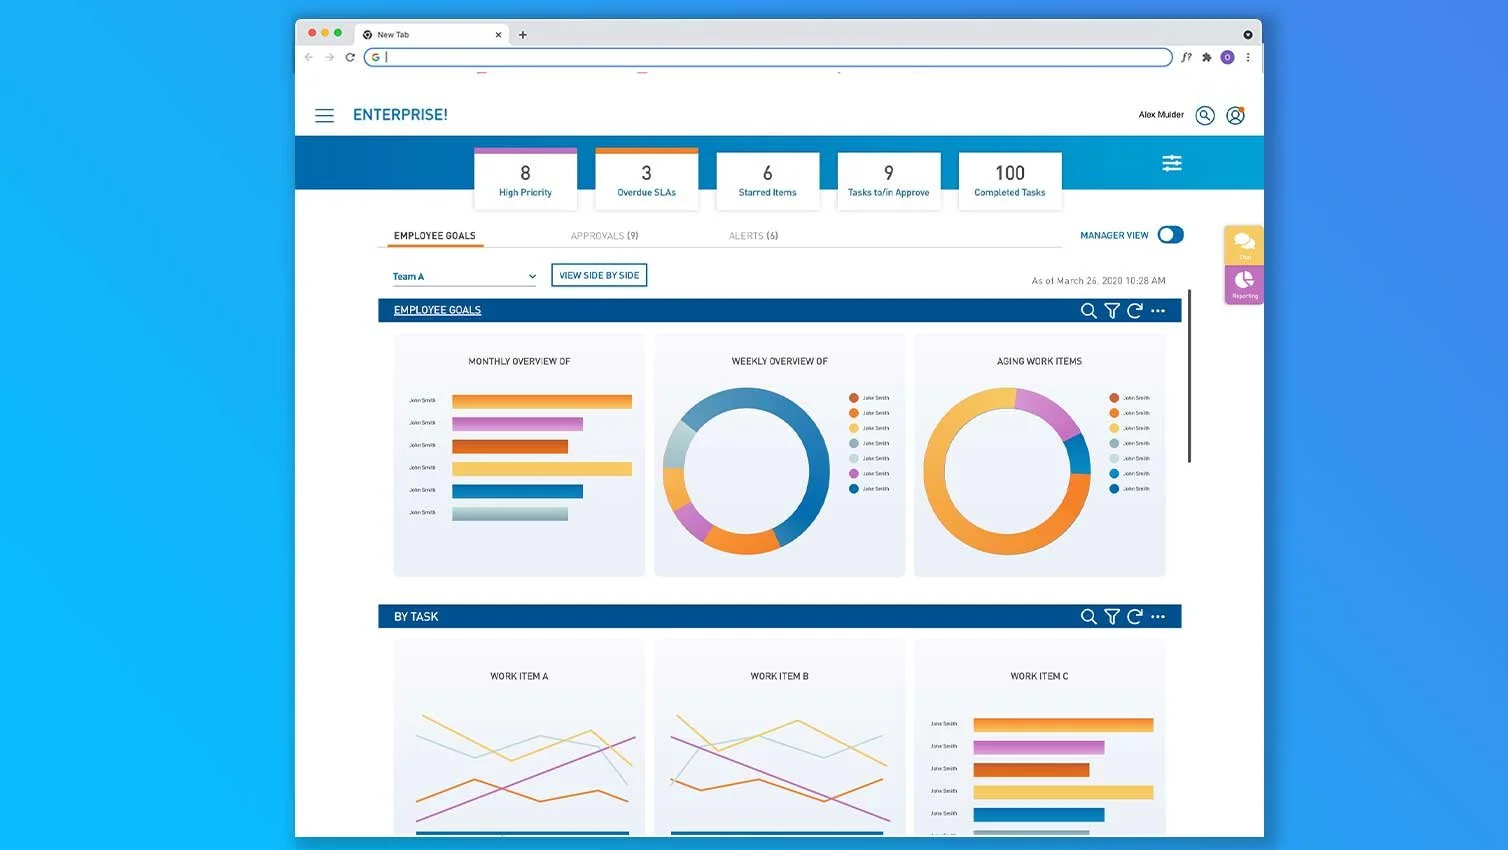Click the Chat side panel icon
The height and width of the screenshot is (850, 1508).
[x=1244, y=245]
